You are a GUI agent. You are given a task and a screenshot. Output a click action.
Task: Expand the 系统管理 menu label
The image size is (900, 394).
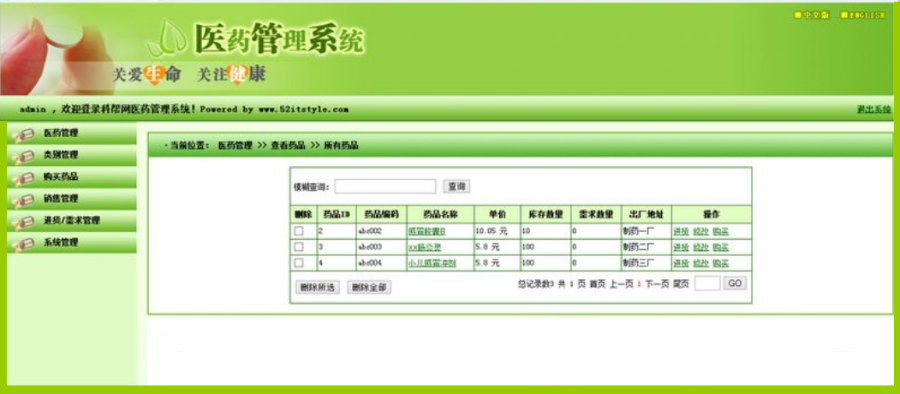[60, 242]
